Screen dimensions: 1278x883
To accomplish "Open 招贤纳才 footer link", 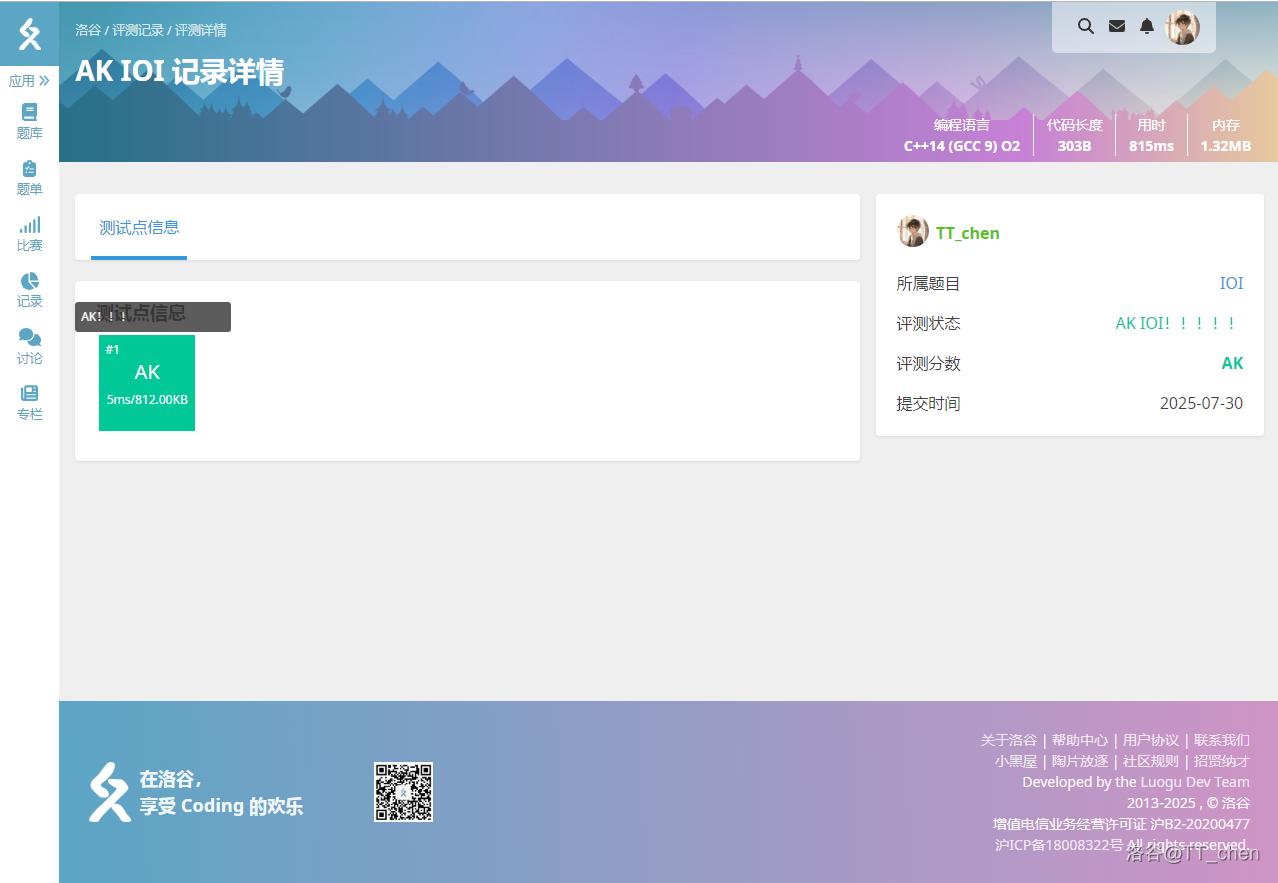I will click(x=1222, y=761).
